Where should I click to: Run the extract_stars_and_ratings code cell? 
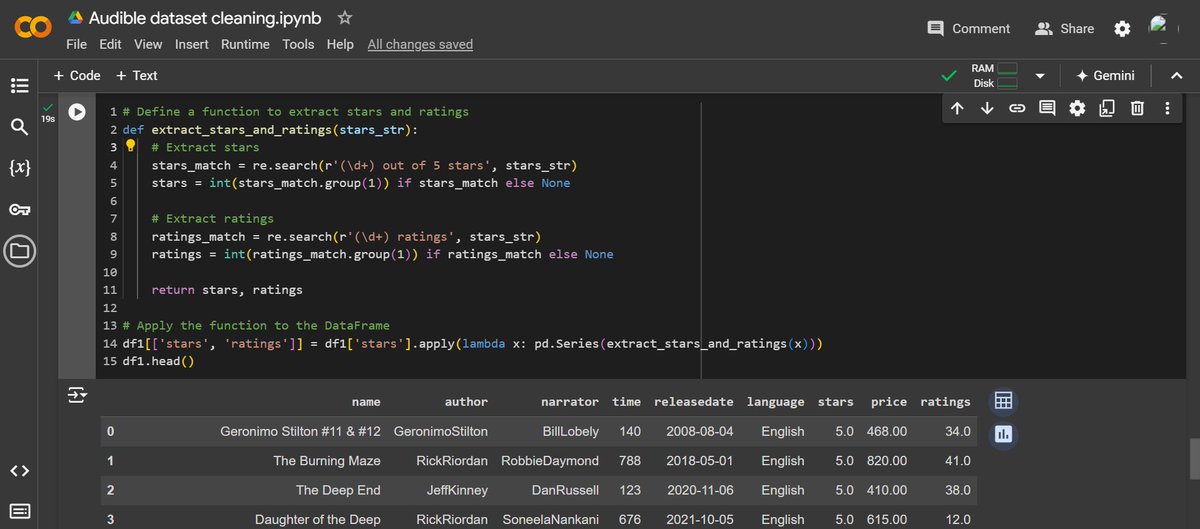point(77,113)
